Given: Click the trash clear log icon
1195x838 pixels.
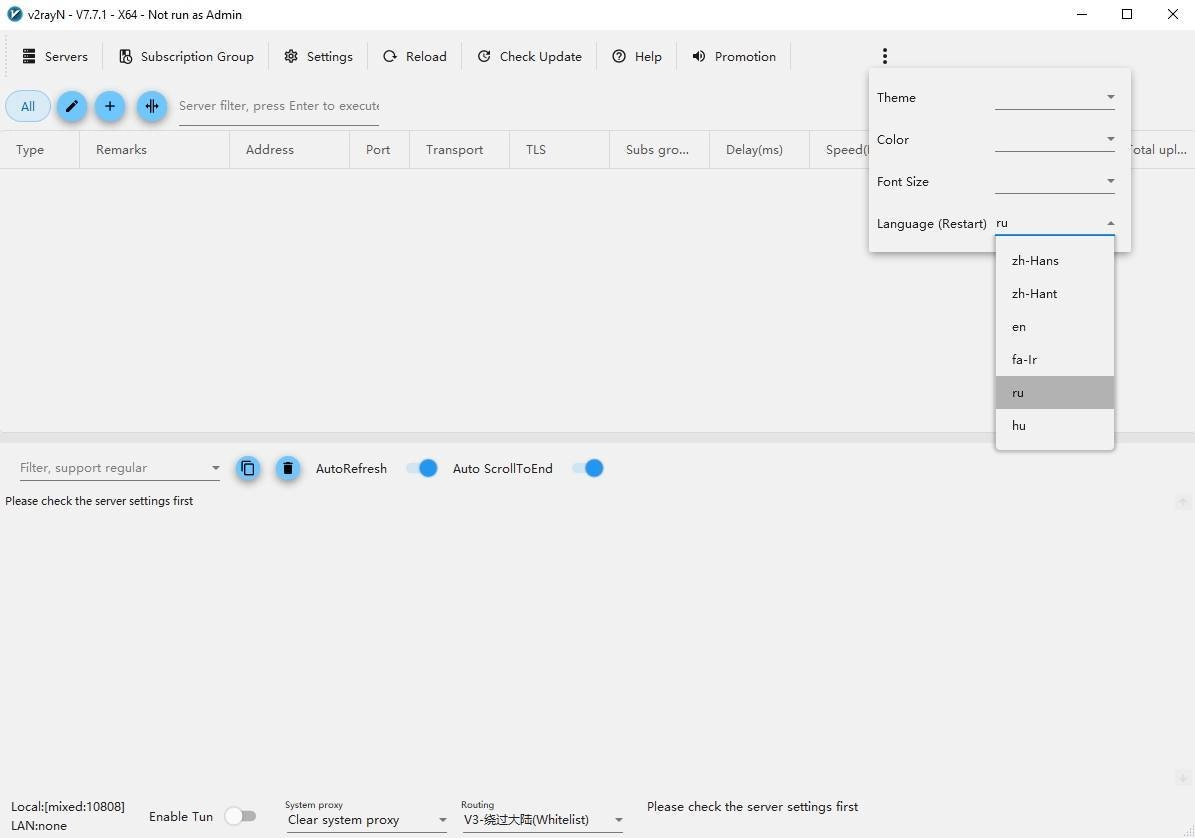Looking at the screenshot, I should pyautogui.click(x=287, y=468).
